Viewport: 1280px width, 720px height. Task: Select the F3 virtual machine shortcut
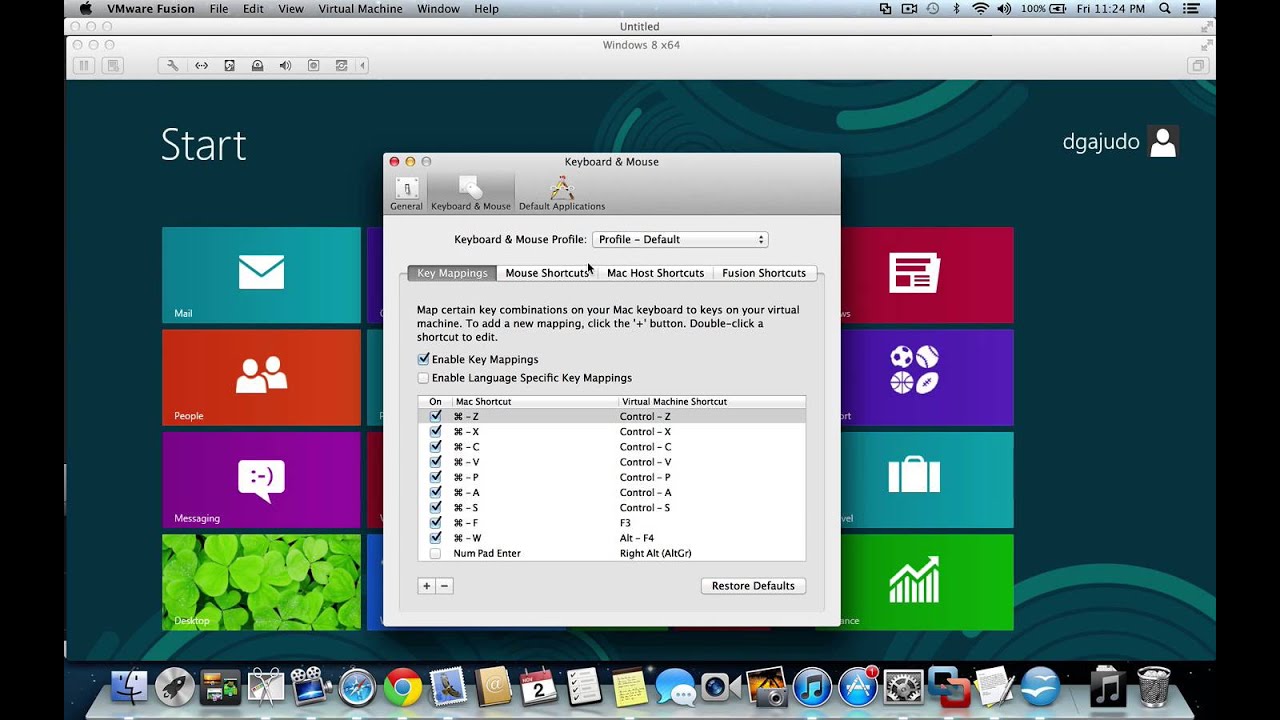pos(625,523)
